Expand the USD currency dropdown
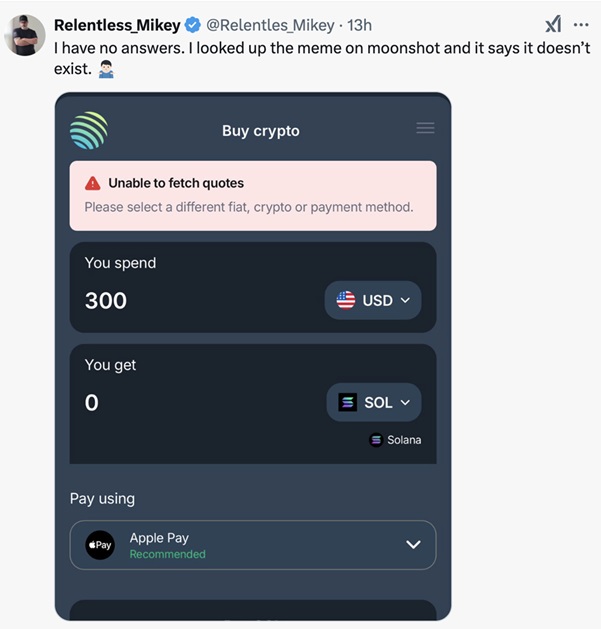The image size is (601, 629). pyautogui.click(x=373, y=300)
